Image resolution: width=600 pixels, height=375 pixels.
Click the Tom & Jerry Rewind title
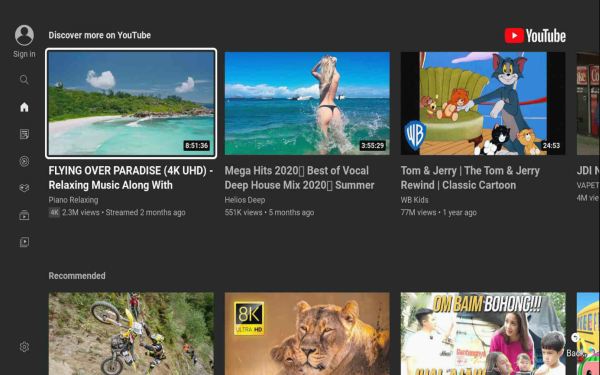pos(470,178)
